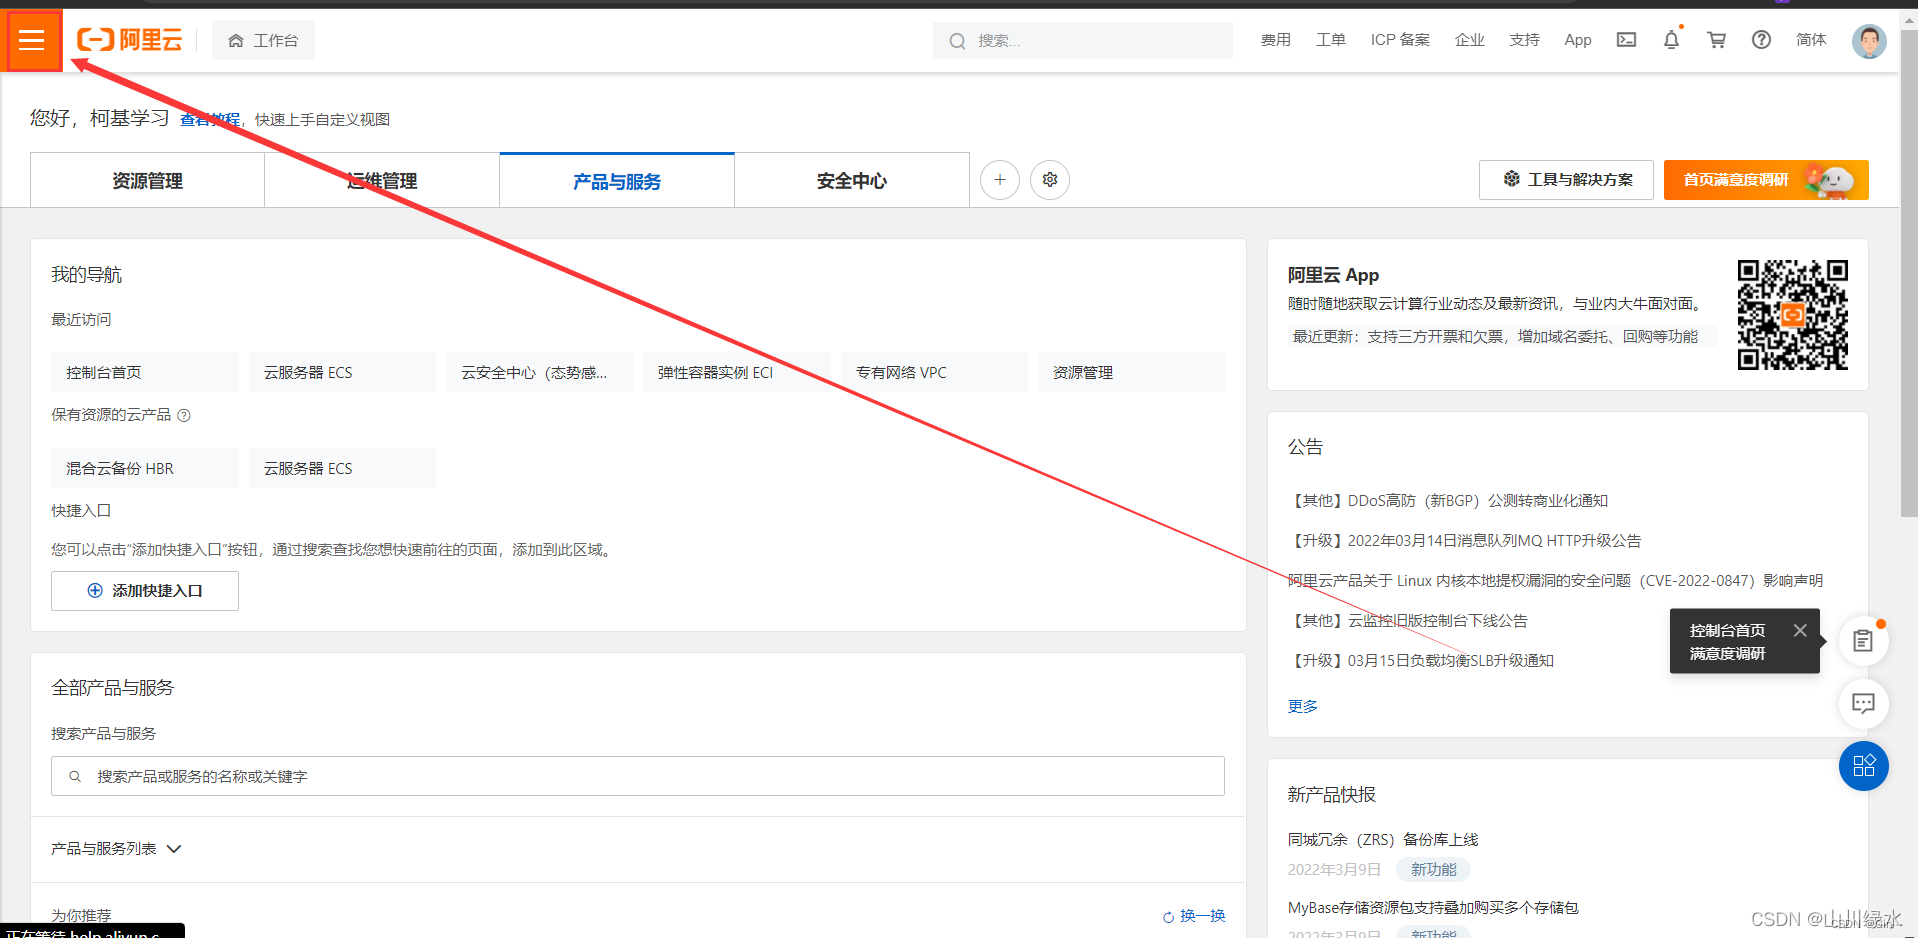Open 专有网络 VPC shortcut
Screen dimensions: 1918x938
click(934, 372)
